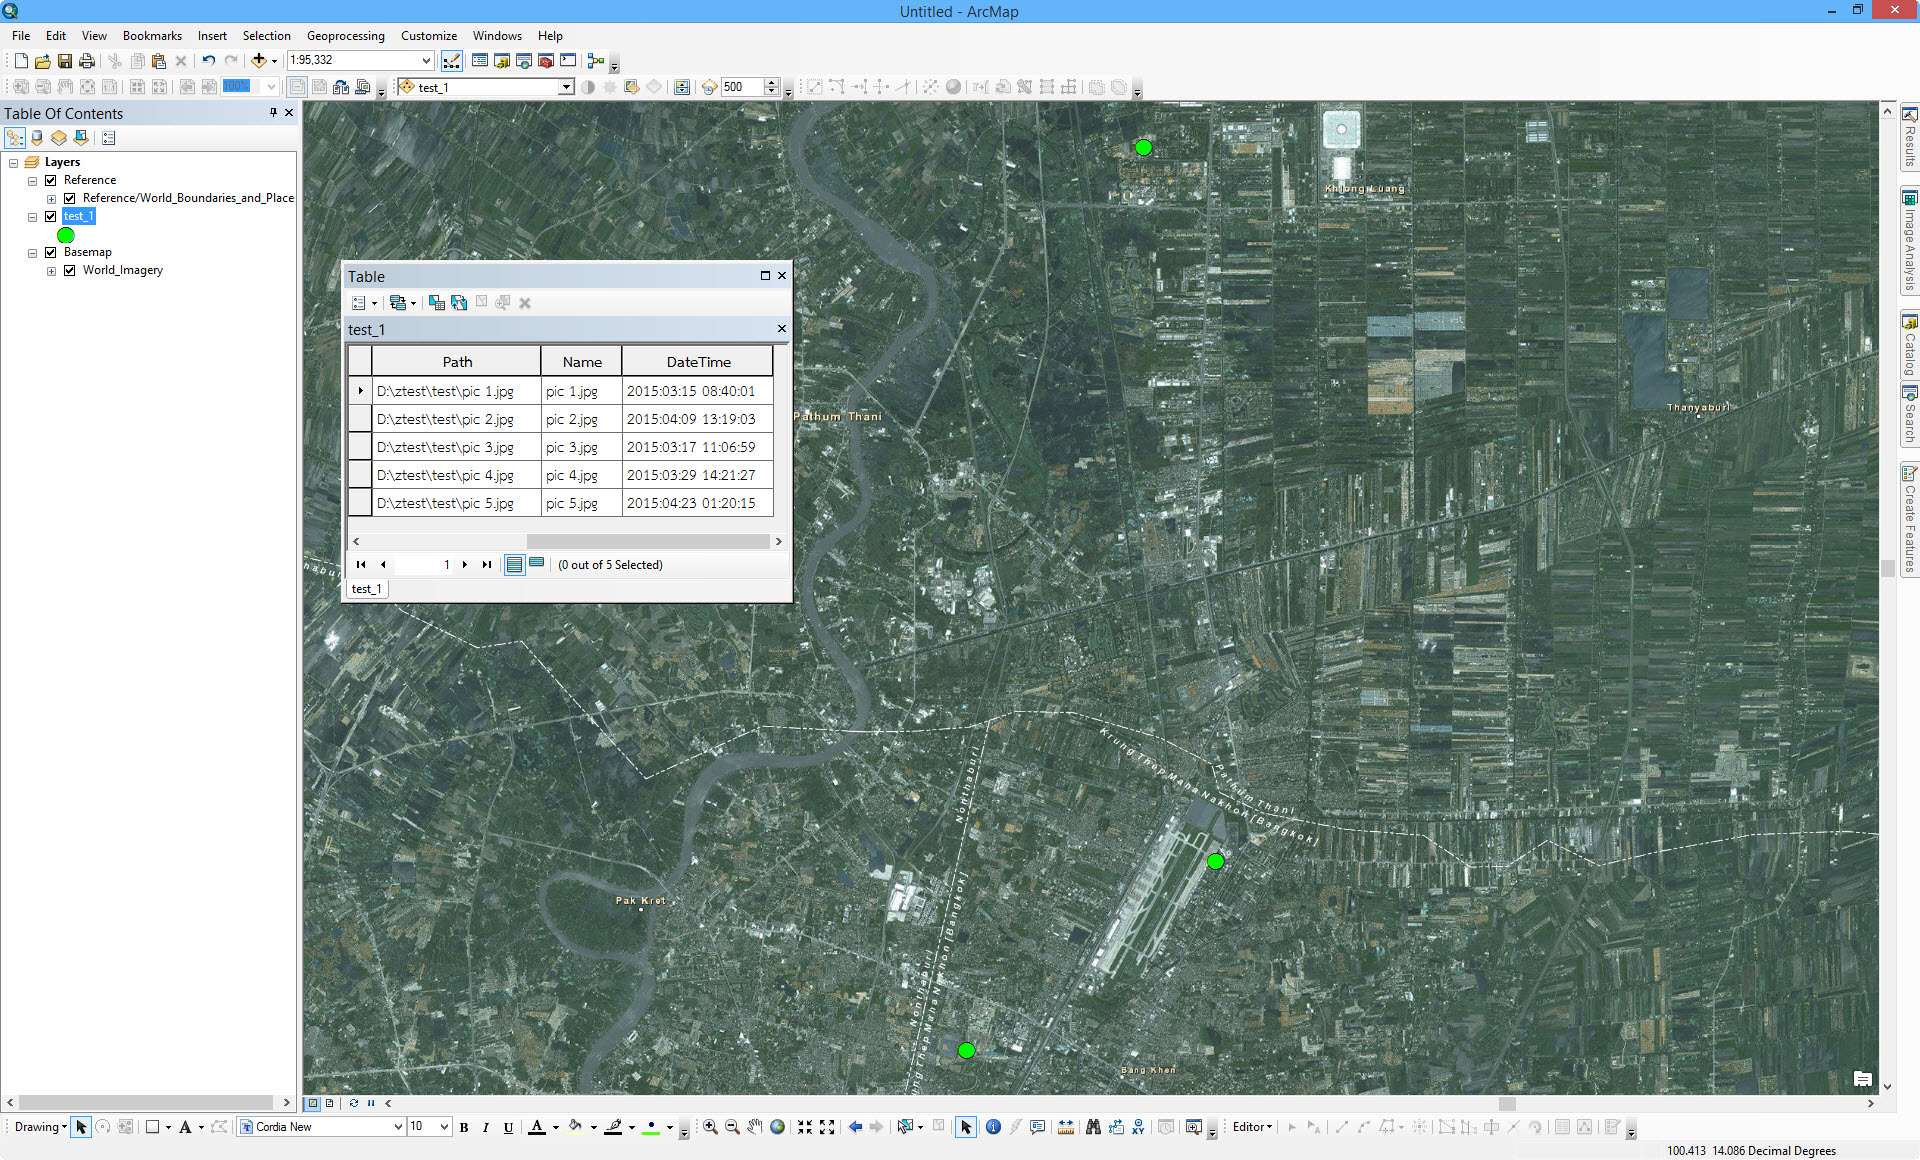Open the Python window icon
This screenshot has height=1160, width=1920.
coord(568,61)
